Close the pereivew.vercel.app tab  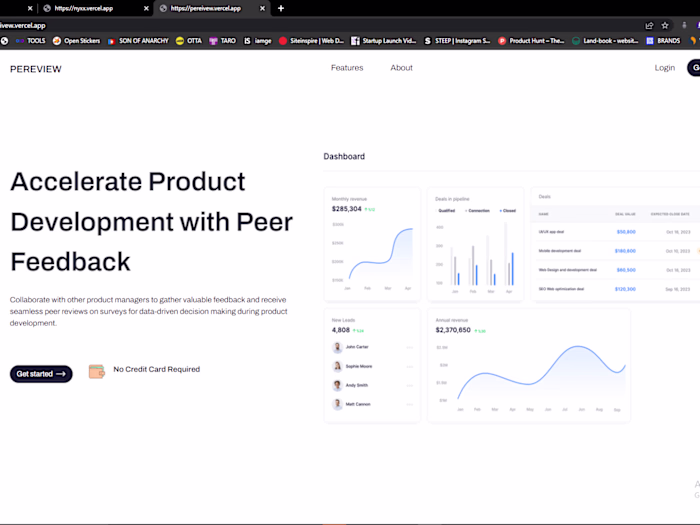262,8
